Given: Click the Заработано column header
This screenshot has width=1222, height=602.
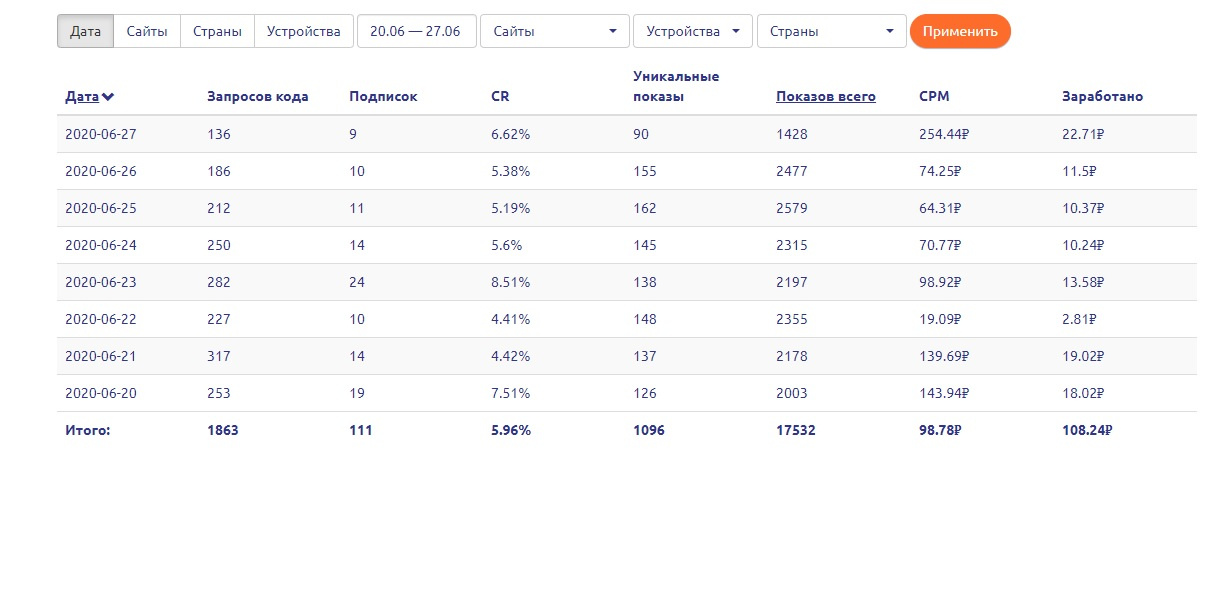Looking at the screenshot, I should coord(1102,97).
